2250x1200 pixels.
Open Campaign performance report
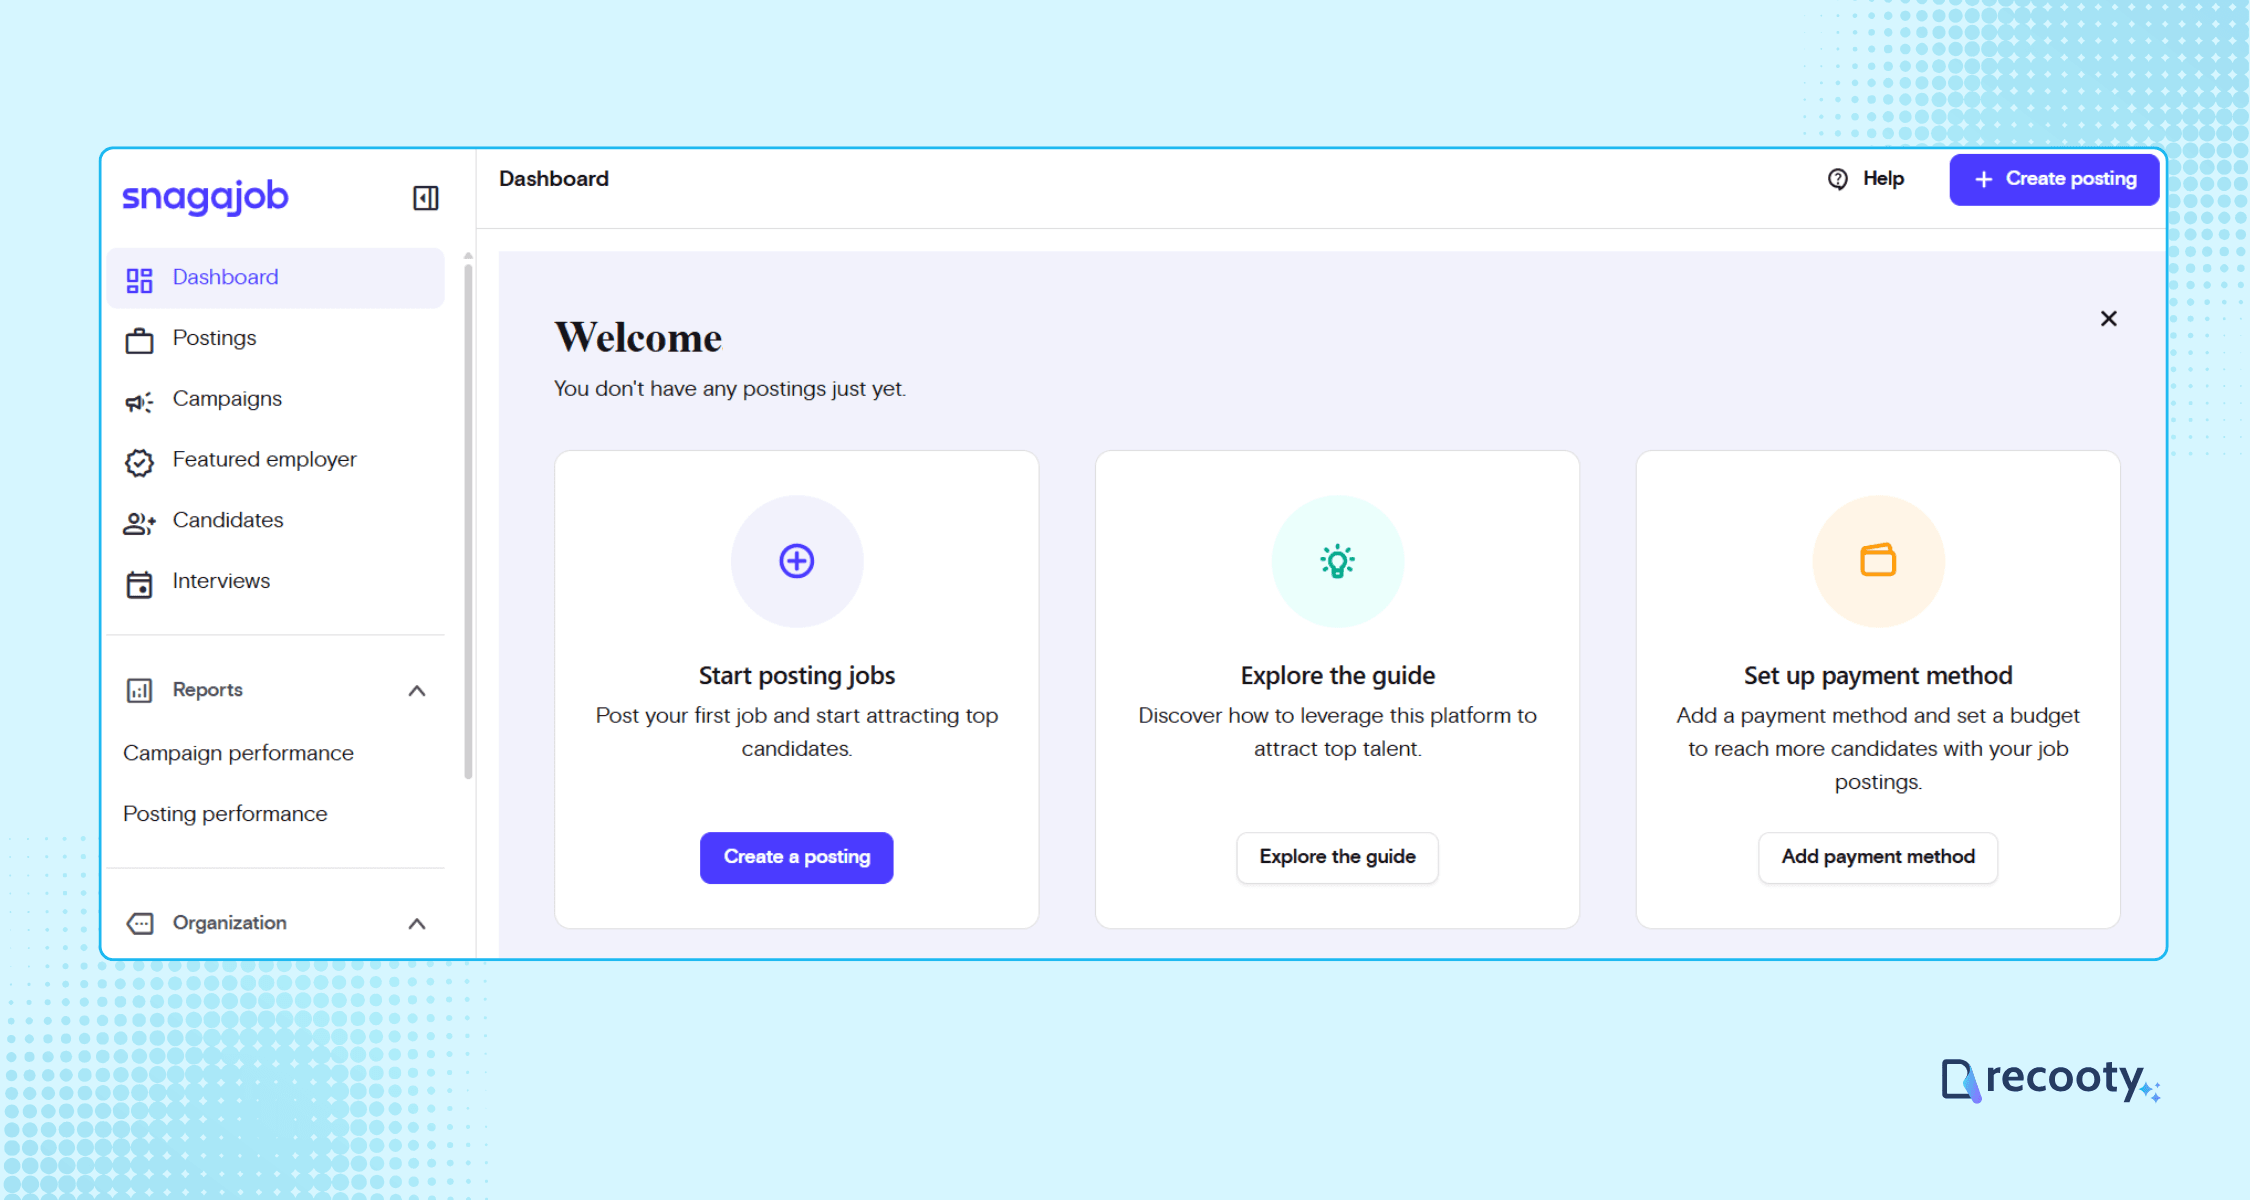pyautogui.click(x=238, y=753)
